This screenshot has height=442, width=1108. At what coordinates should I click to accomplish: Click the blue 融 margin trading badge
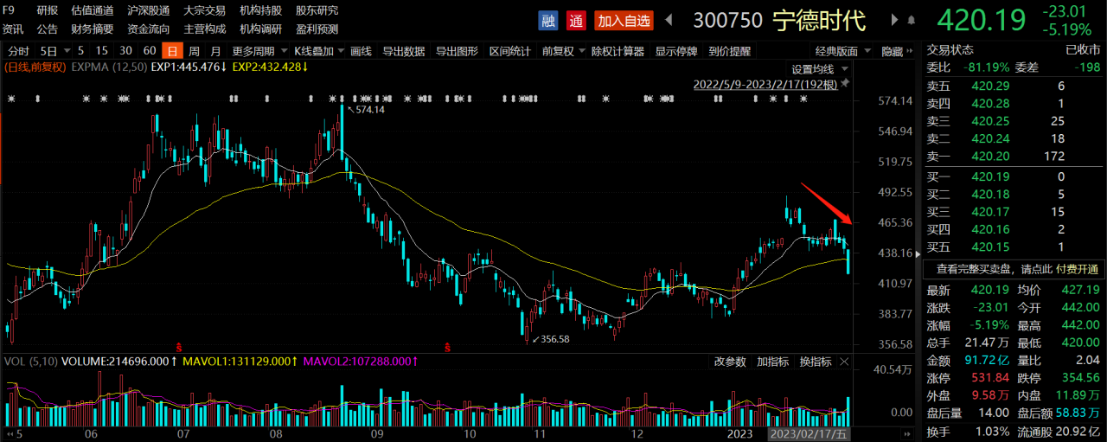coord(548,20)
